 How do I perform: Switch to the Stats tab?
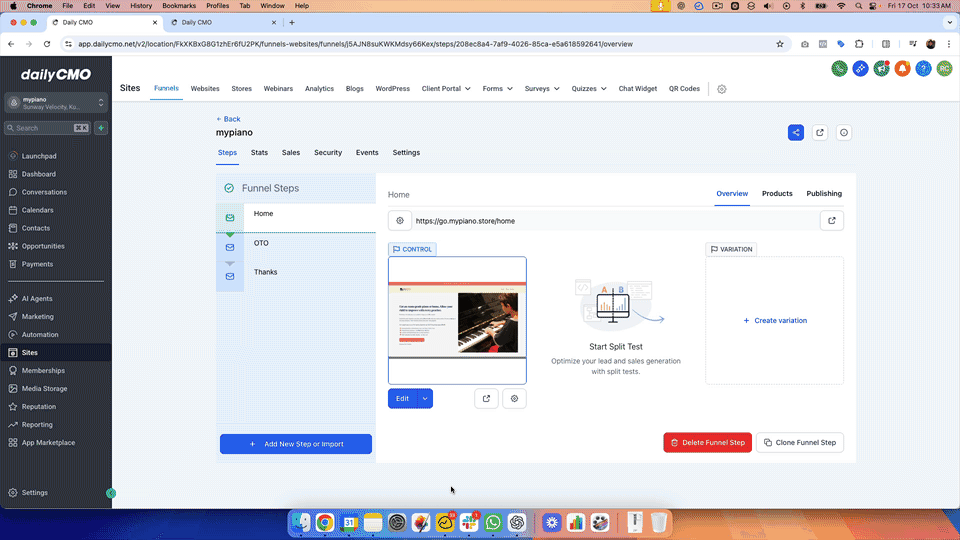tap(259, 153)
